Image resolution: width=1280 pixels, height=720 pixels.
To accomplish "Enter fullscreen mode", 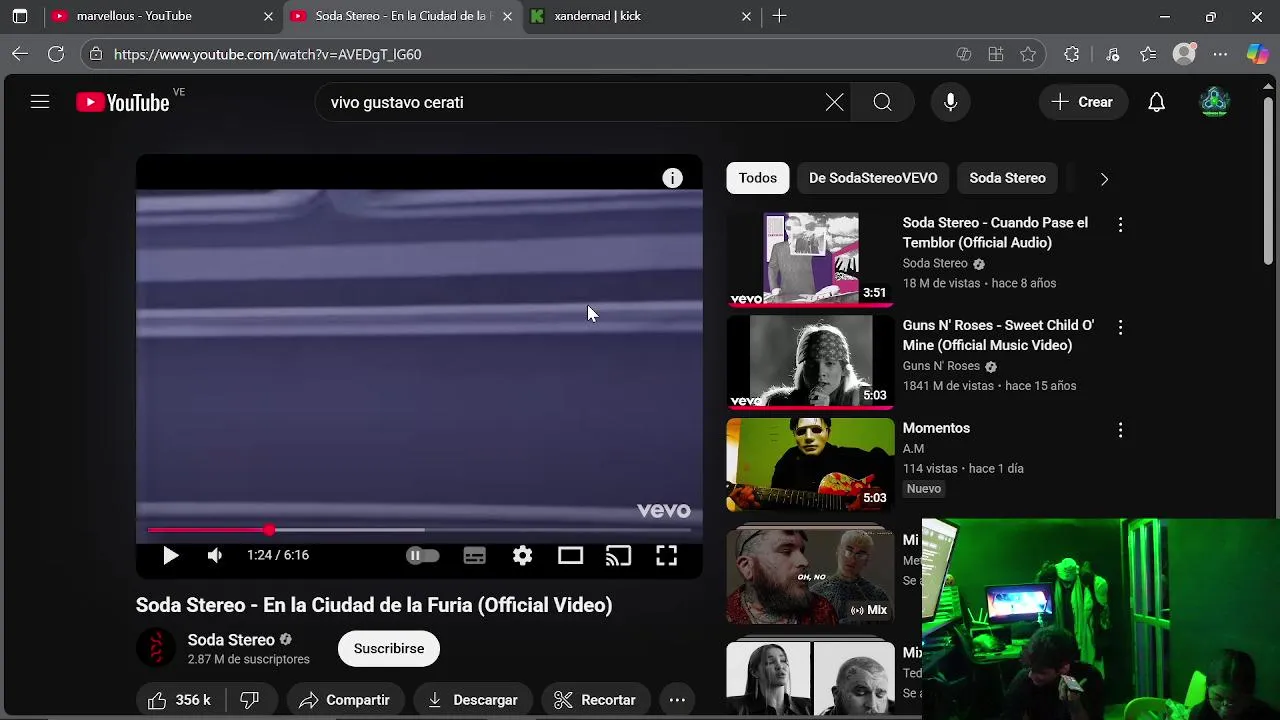I will click(666, 555).
